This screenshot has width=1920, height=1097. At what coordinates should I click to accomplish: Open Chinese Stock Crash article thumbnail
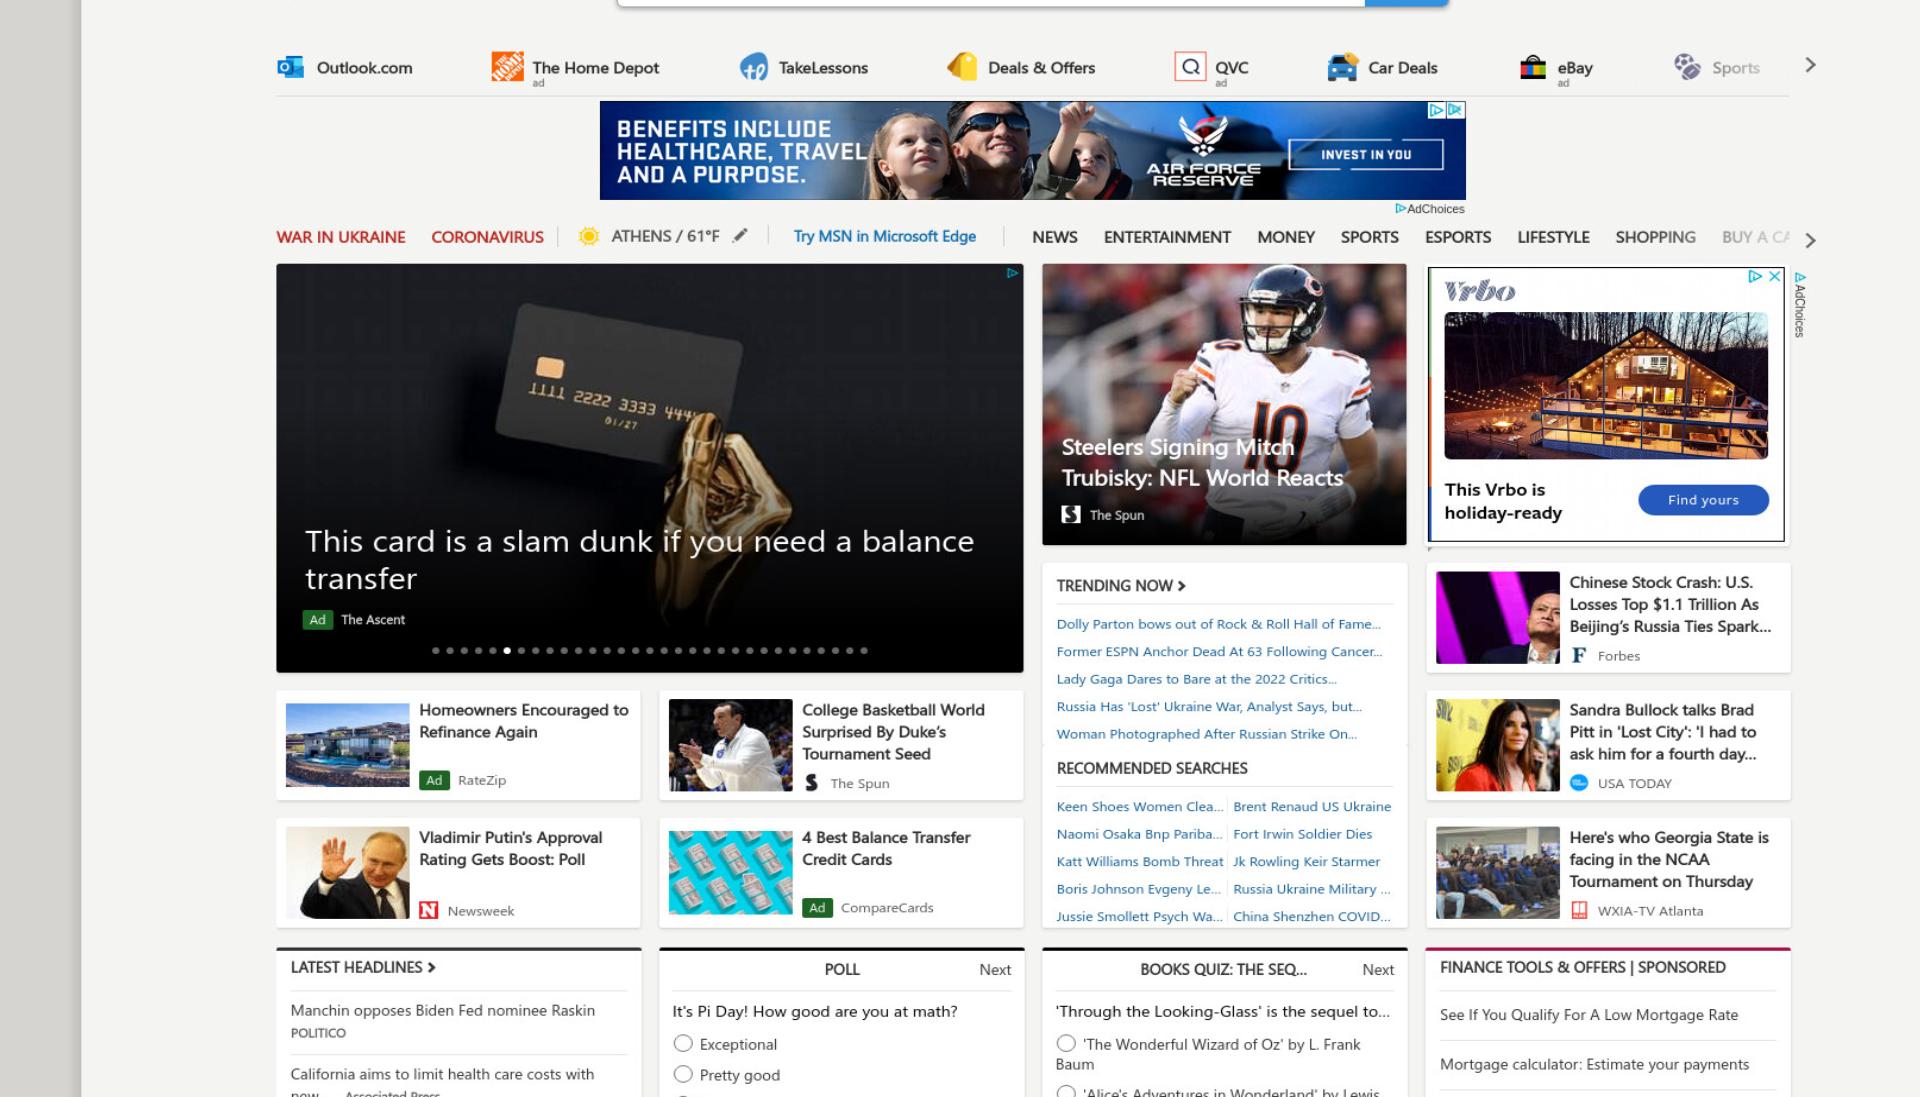[x=1497, y=617]
